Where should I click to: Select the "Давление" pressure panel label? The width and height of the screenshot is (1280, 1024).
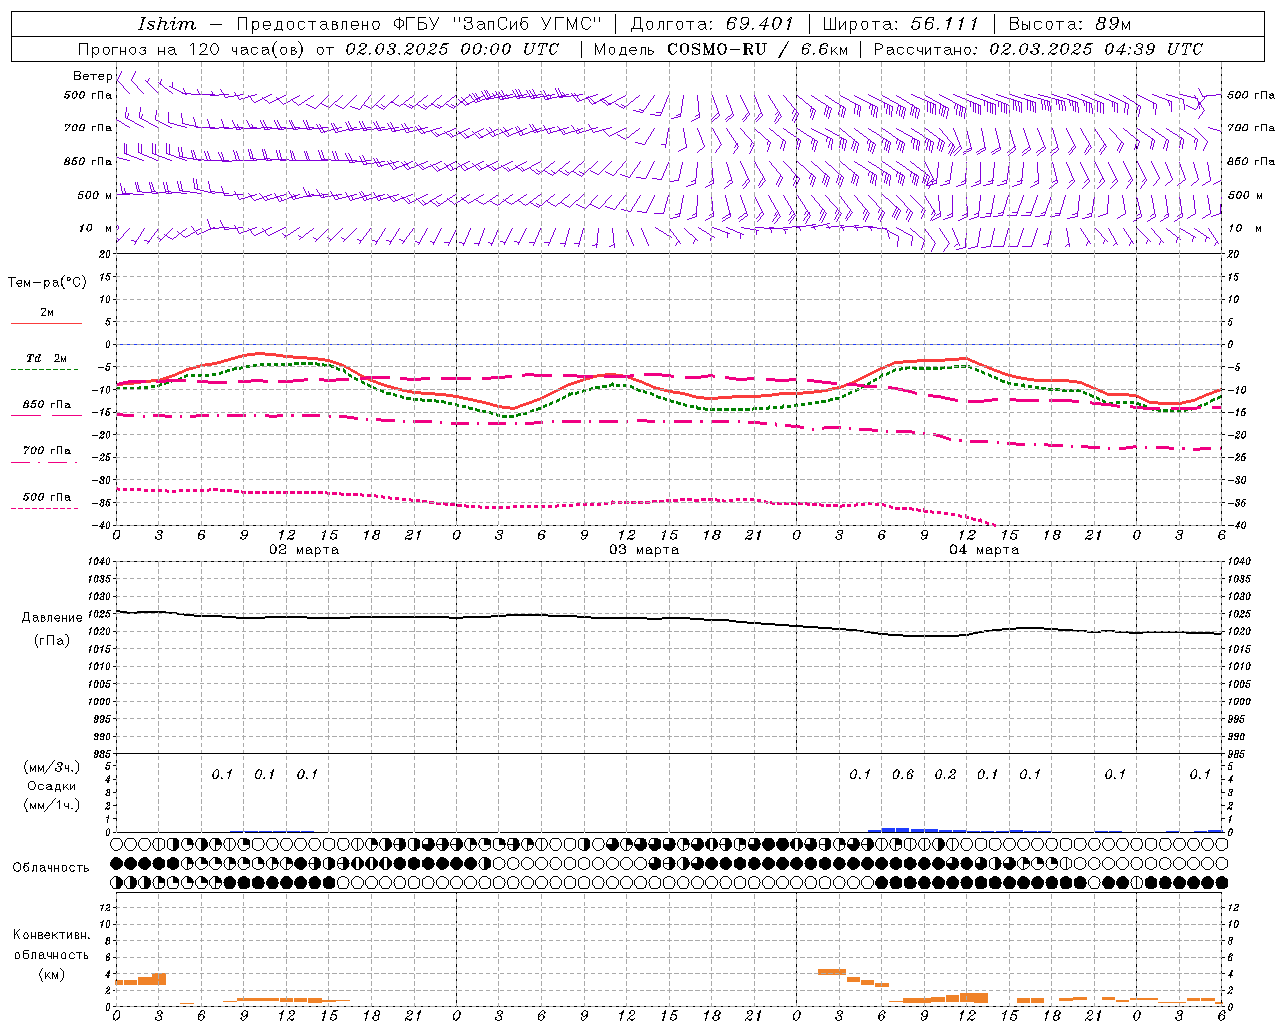tap(52, 618)
